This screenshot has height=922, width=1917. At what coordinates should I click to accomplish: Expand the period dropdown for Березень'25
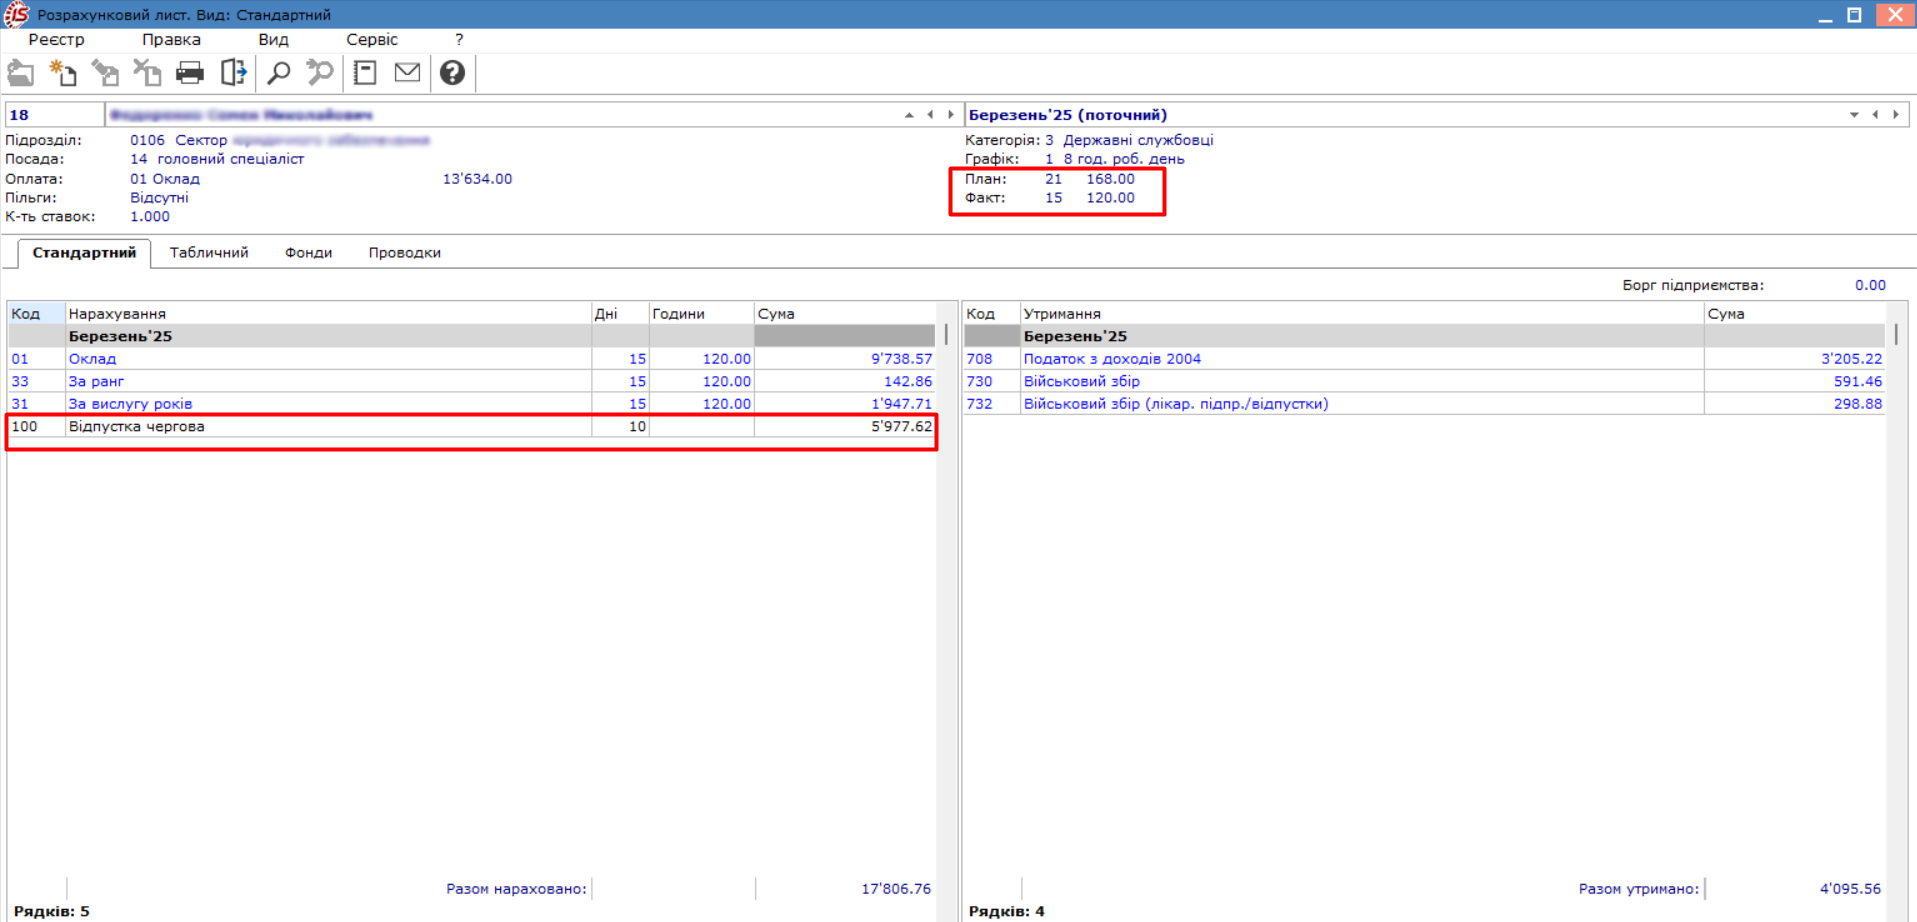[1854, 115]
